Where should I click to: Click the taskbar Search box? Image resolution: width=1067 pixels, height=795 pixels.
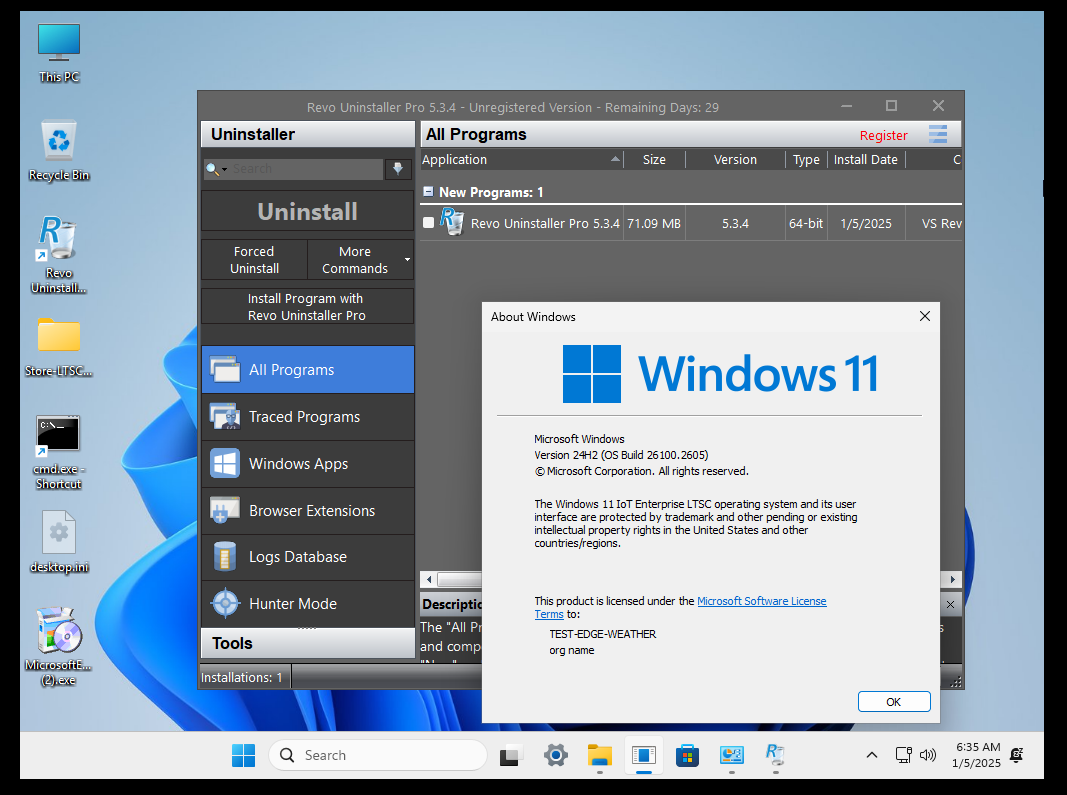[x=378, y=756]
